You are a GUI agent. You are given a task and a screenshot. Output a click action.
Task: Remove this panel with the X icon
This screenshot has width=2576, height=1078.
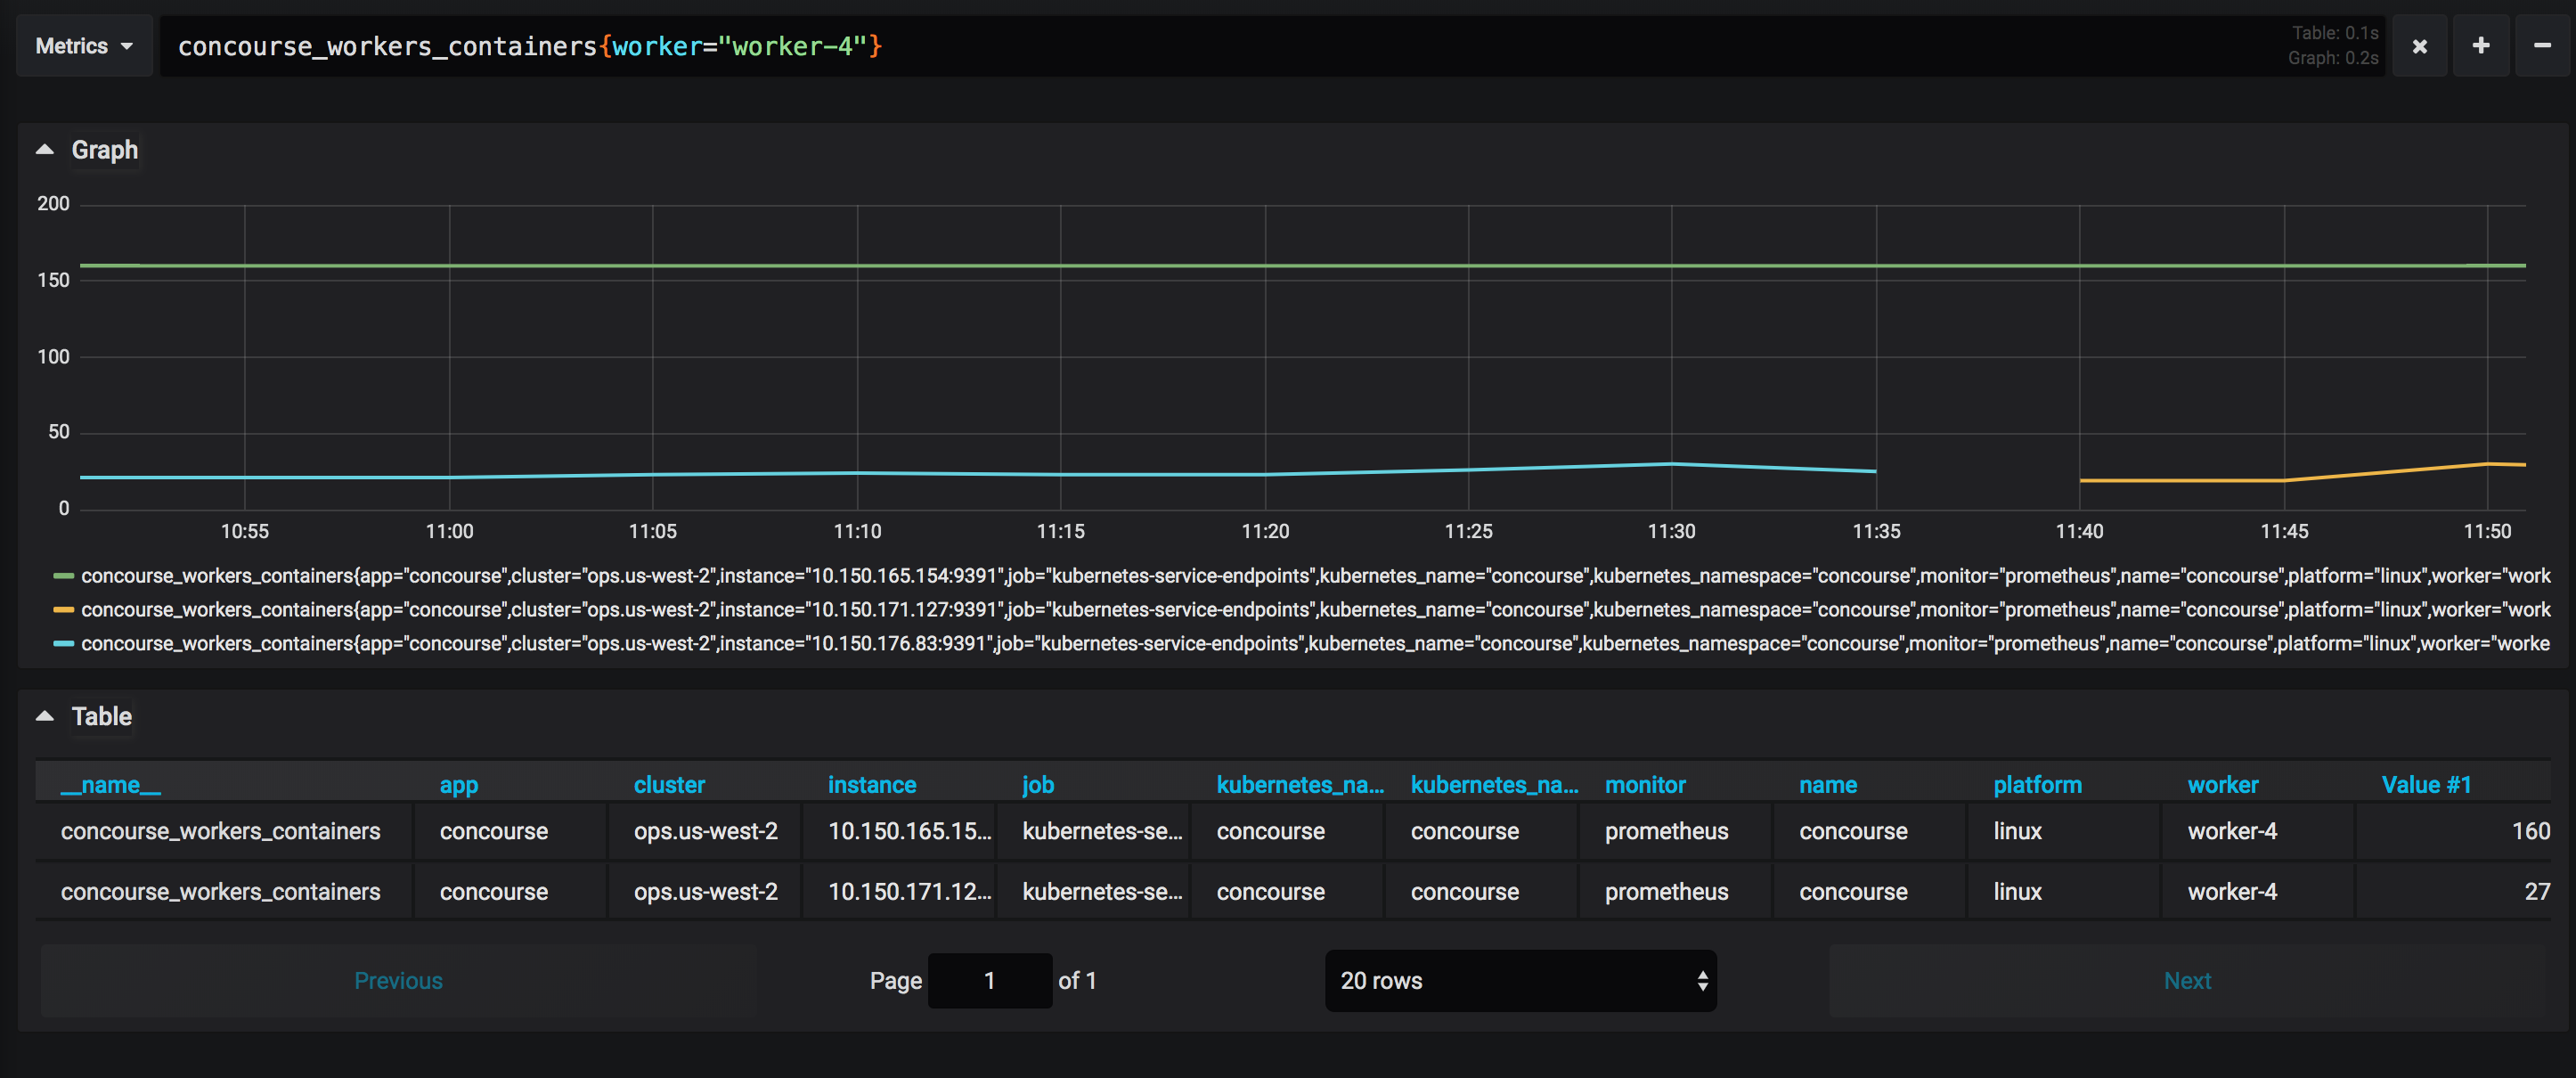(x=2419, y=45)
